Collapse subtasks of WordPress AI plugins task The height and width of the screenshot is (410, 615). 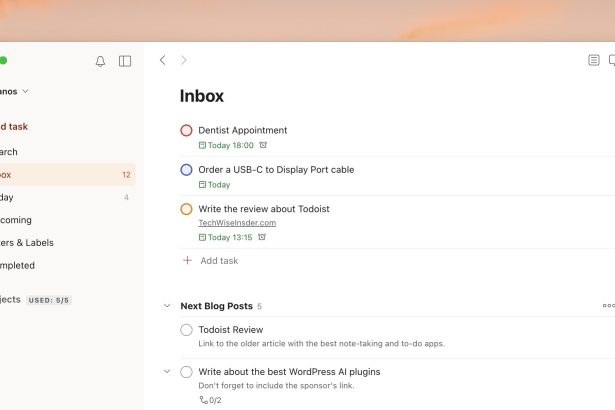[x=167, y=371]
